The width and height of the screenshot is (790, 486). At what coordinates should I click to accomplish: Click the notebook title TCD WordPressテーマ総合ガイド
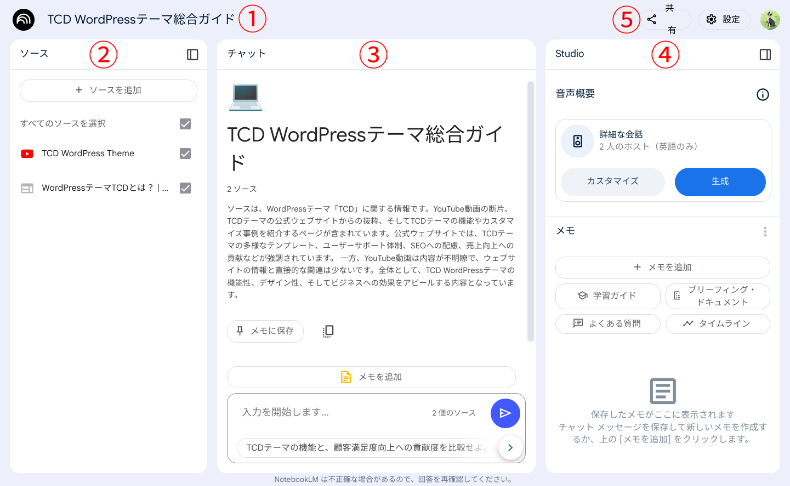tap(141, 20)
